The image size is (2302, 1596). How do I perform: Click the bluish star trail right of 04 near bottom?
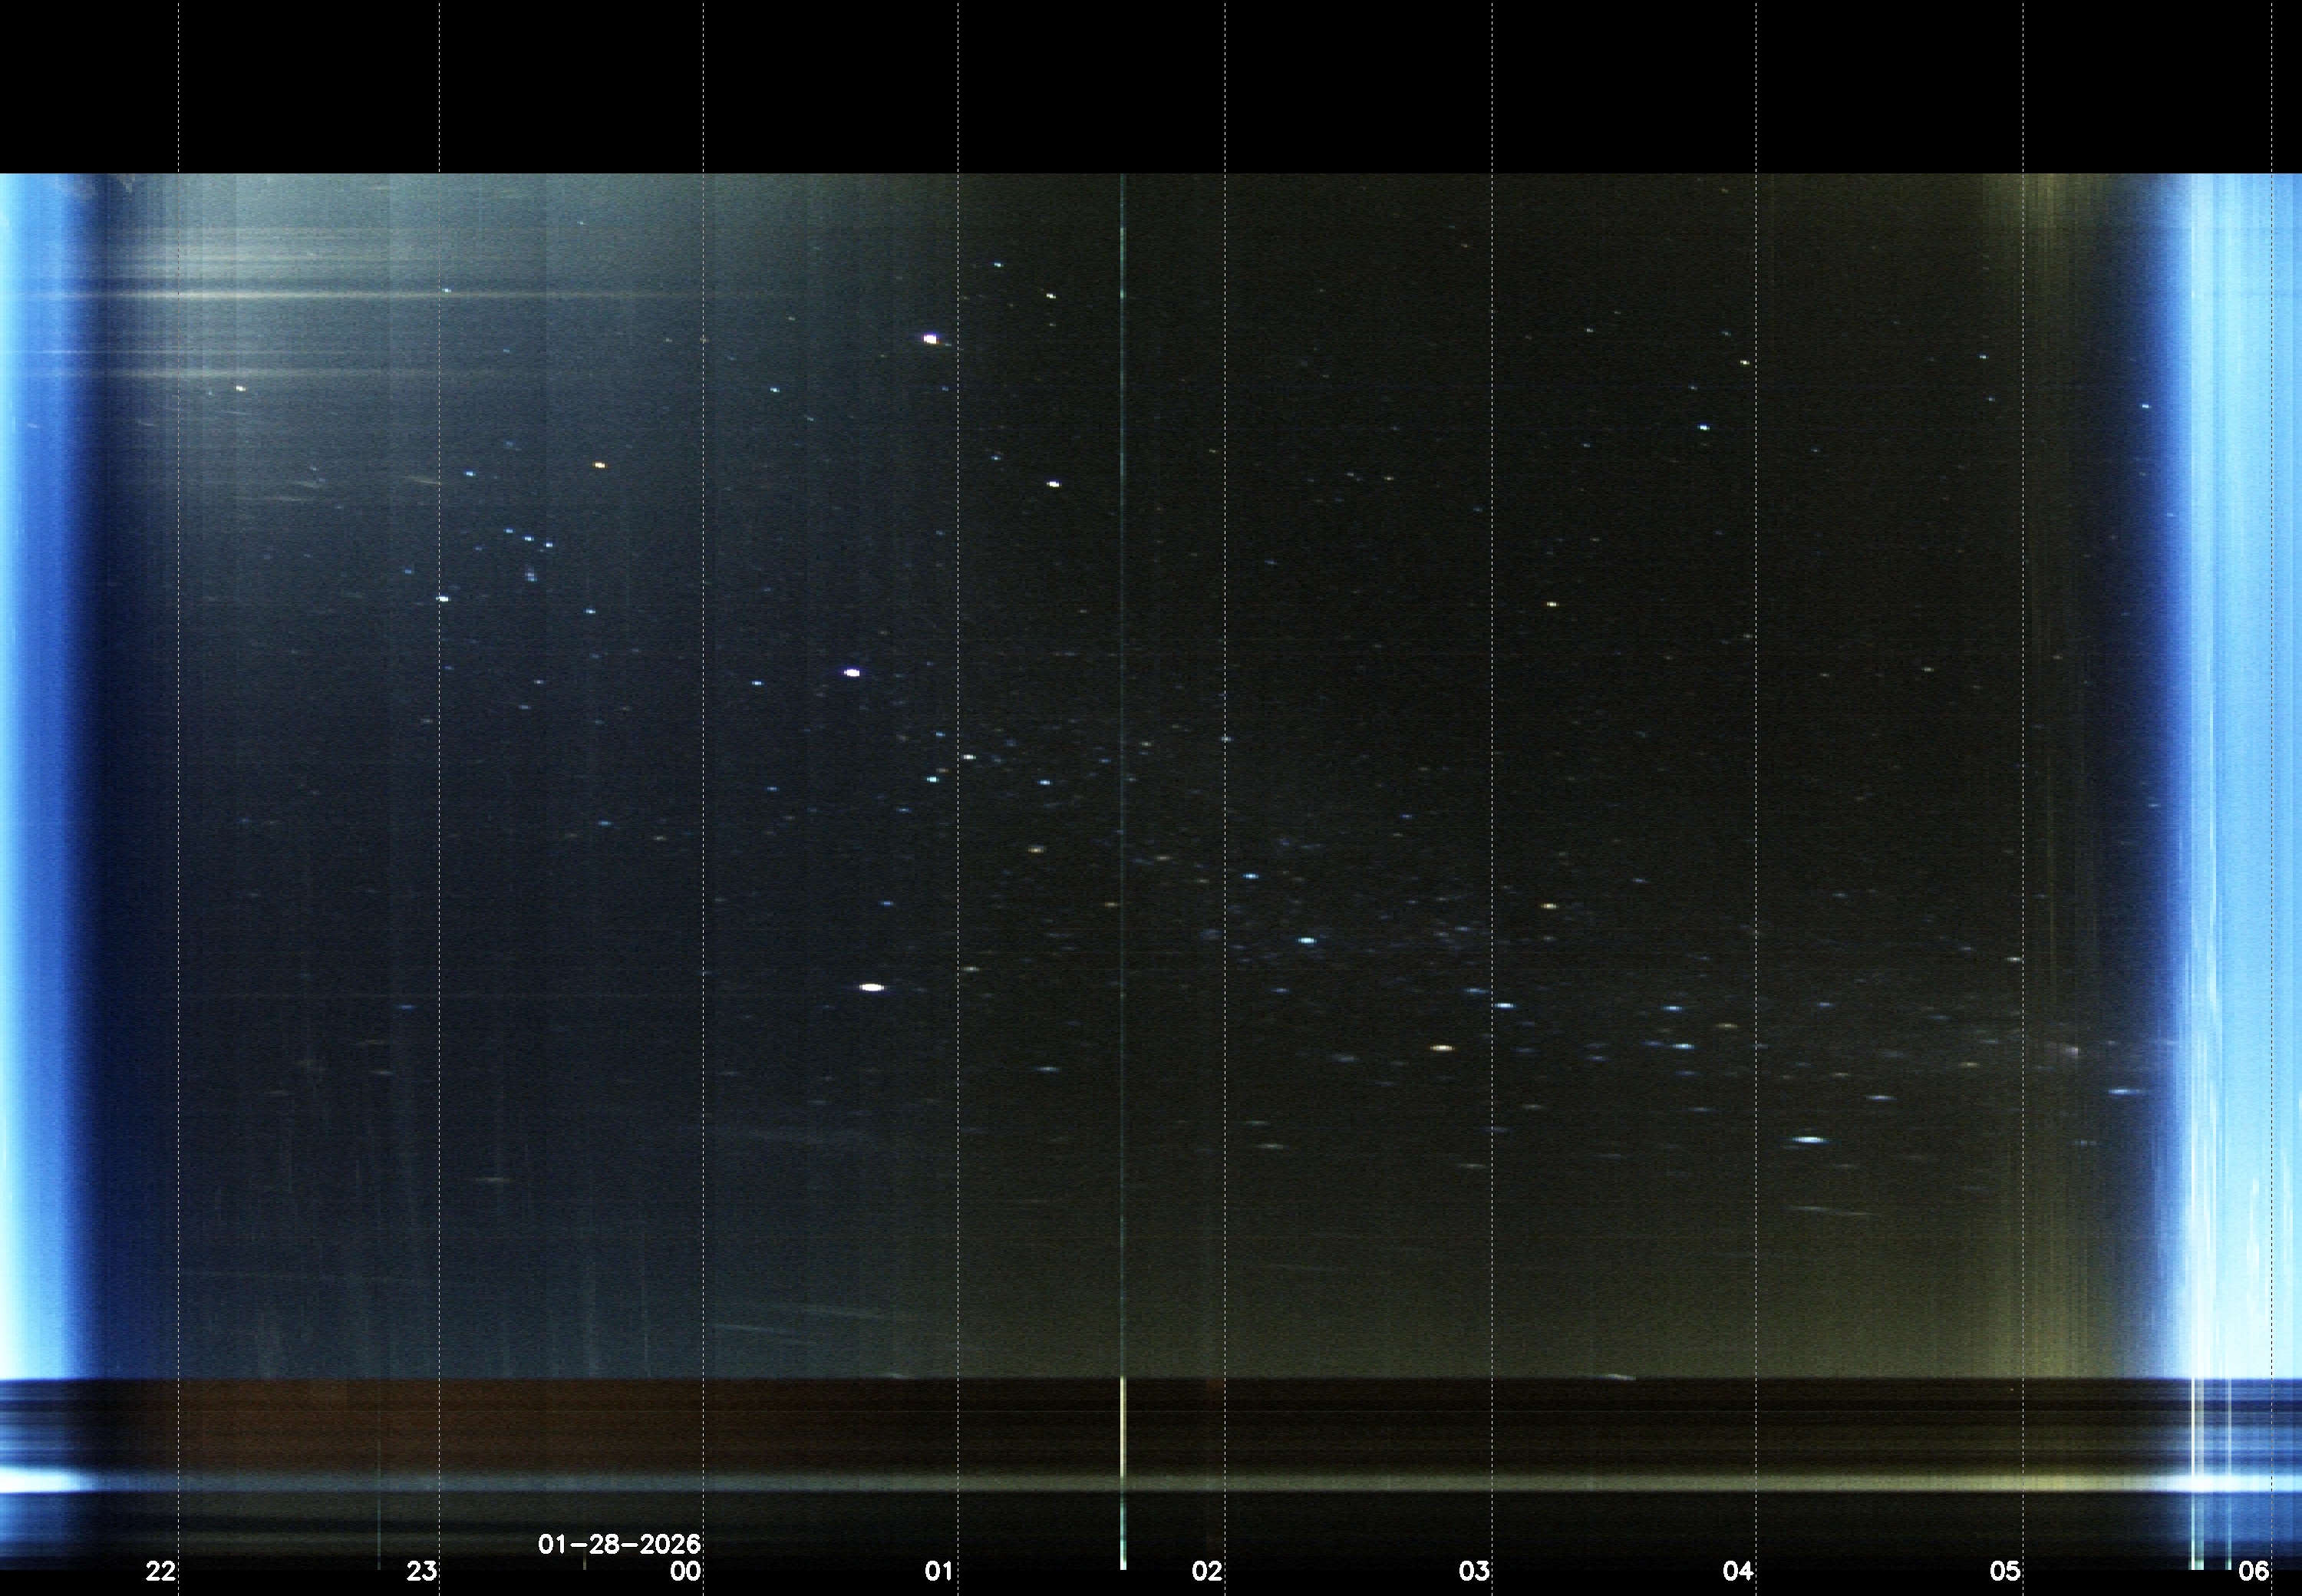point(1810,1140)
